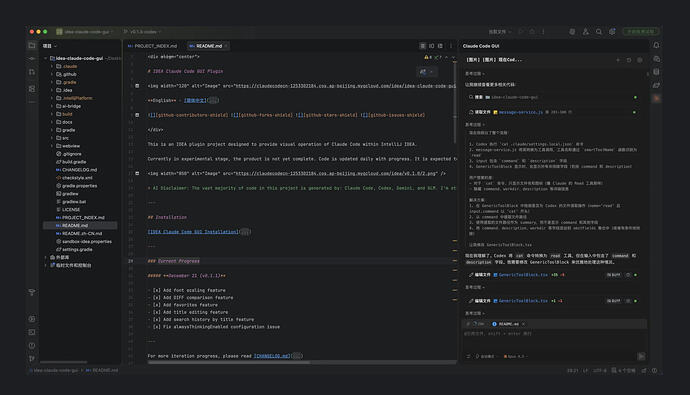
Task: Expand the src folder
Action: pos(52,138)
